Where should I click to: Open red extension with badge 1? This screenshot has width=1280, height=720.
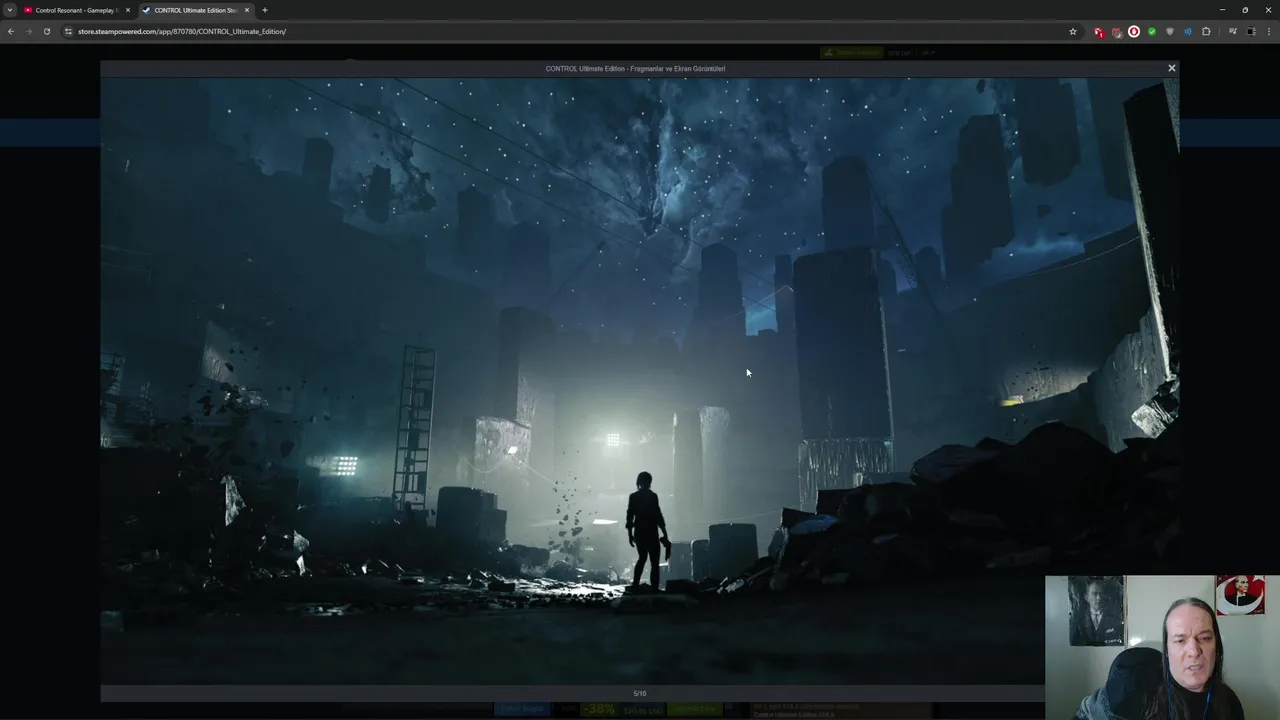1099,32
